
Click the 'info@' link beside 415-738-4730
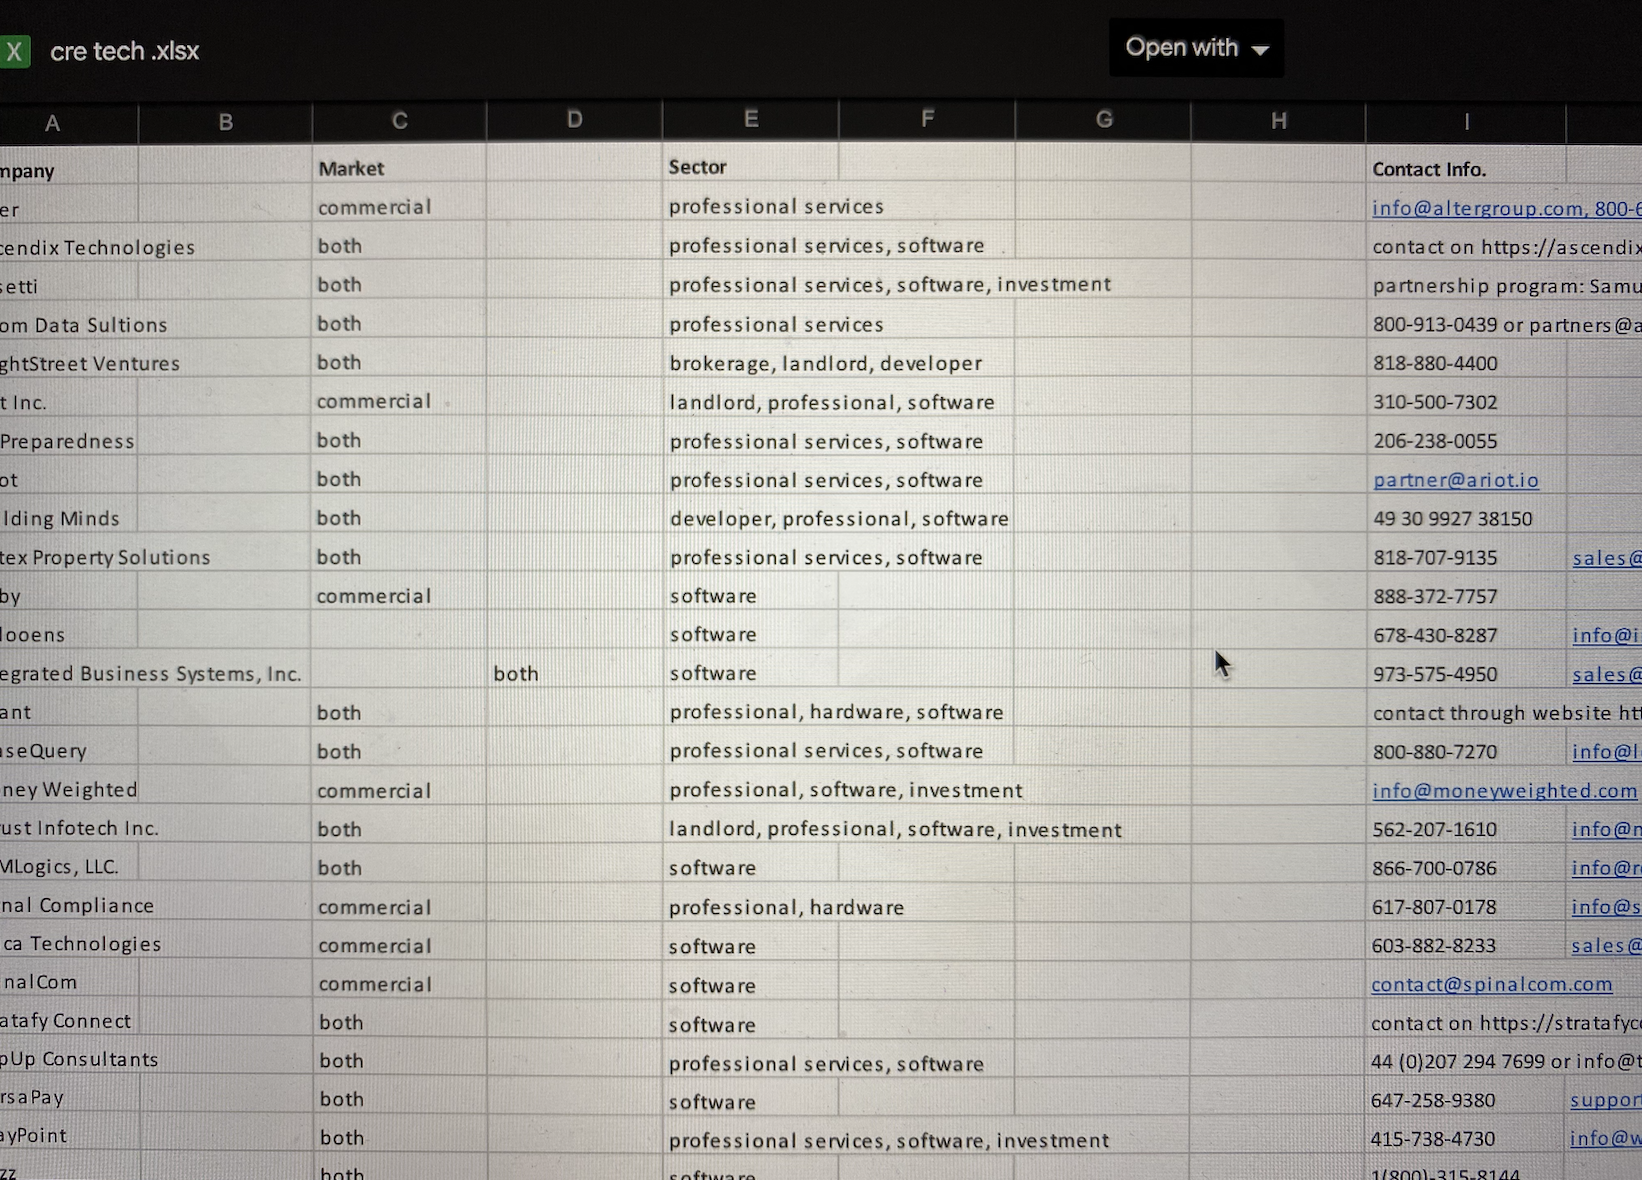pos(1605,1138)
